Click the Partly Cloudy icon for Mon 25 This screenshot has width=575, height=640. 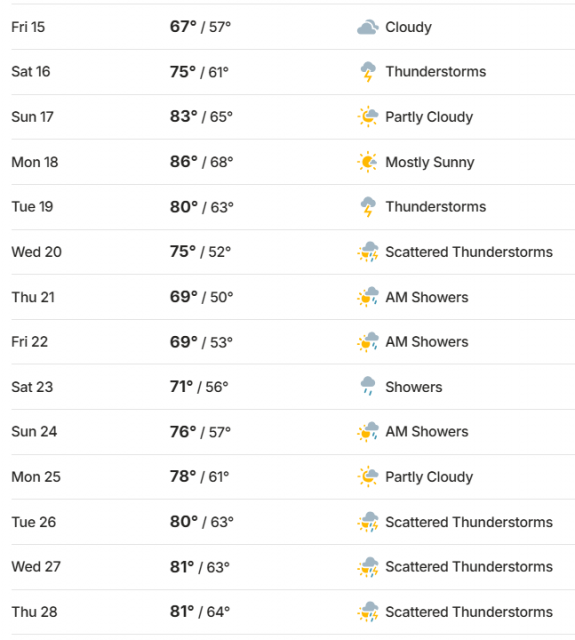point(368,477)
